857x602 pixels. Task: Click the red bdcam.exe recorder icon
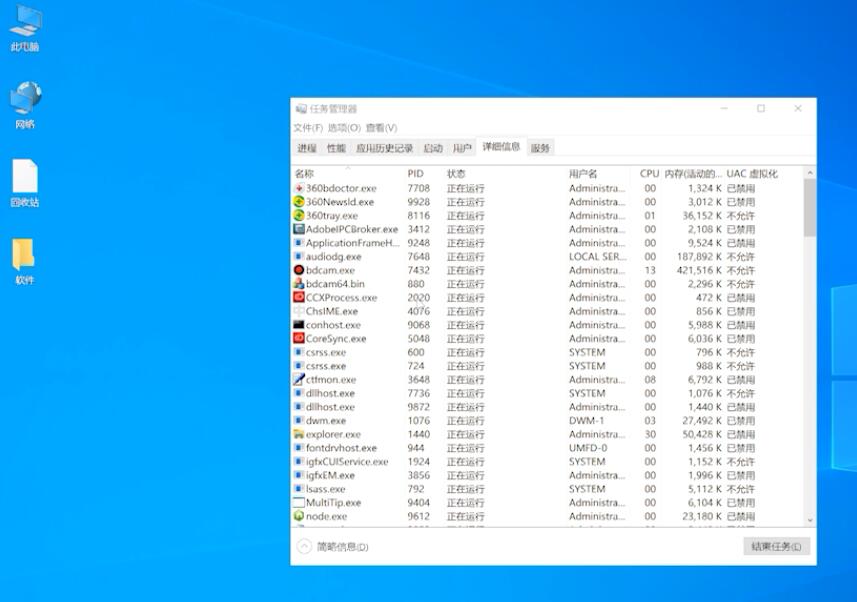pos(298,270)
